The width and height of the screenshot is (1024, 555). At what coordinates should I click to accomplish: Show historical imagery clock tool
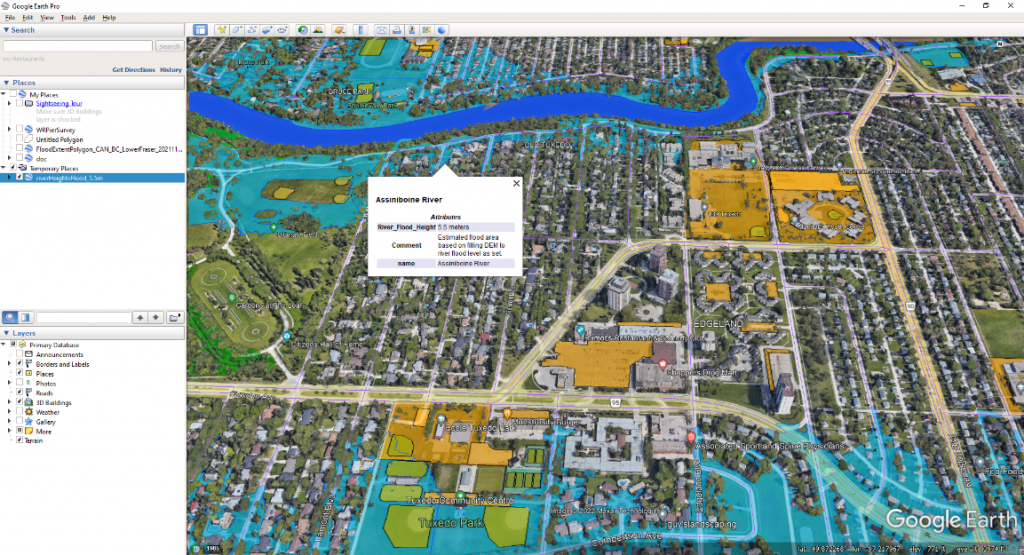coord(302,30)
